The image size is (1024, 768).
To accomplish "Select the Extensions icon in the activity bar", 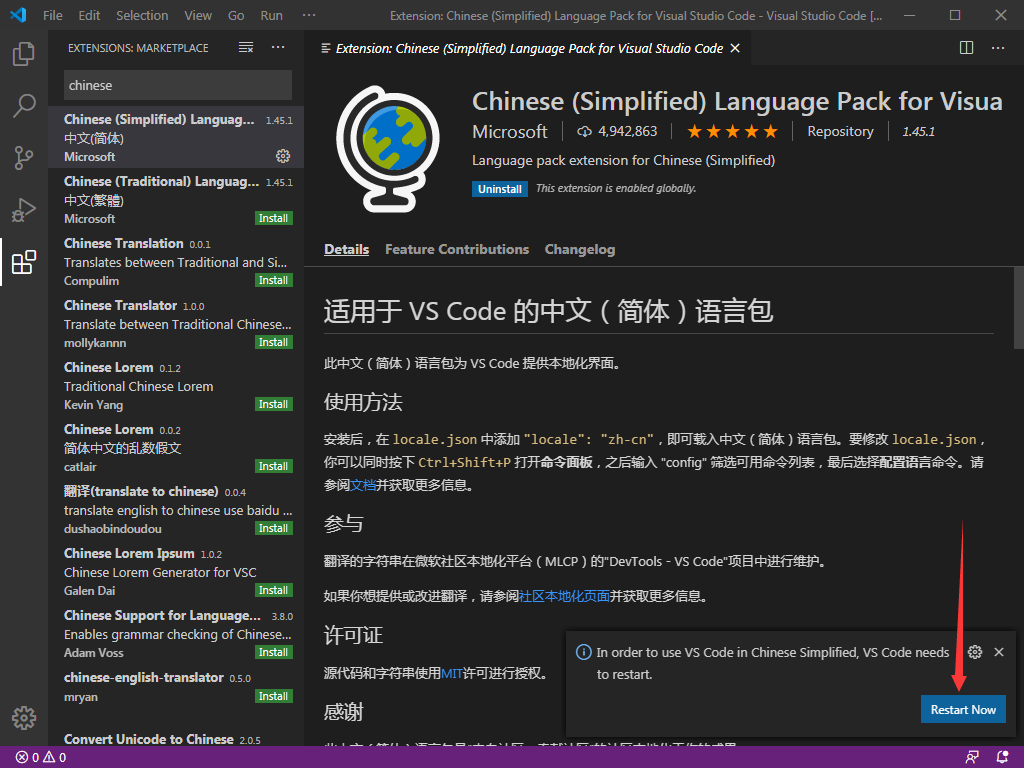I will [23, 262].
